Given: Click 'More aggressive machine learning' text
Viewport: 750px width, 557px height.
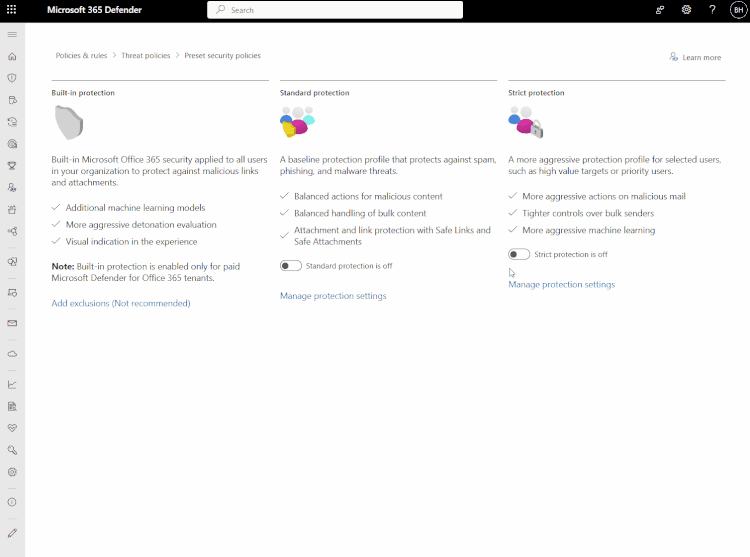Looking at the screenshot, I should click(589, 230).
